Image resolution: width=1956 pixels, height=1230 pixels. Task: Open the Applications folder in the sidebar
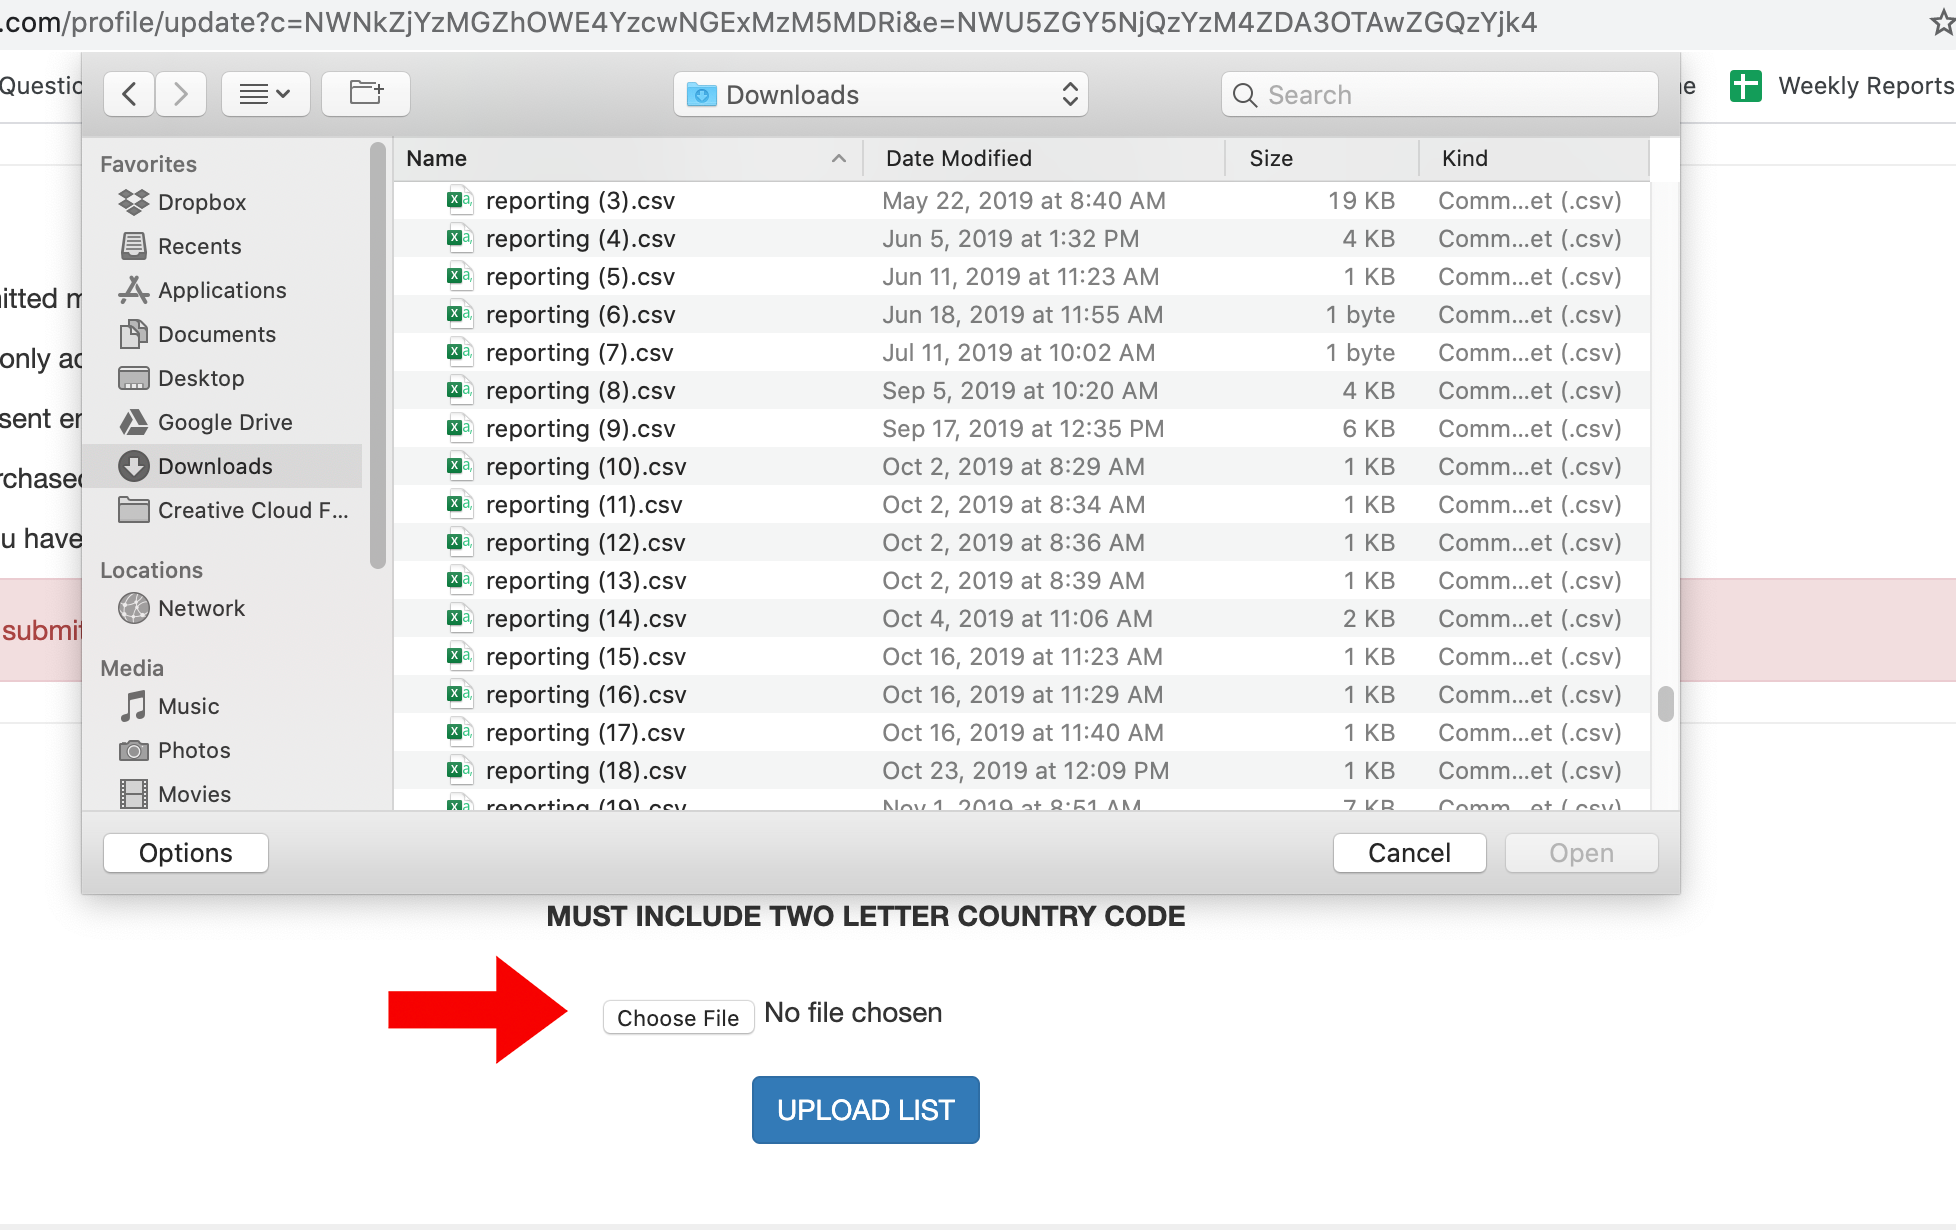point(221,290)
